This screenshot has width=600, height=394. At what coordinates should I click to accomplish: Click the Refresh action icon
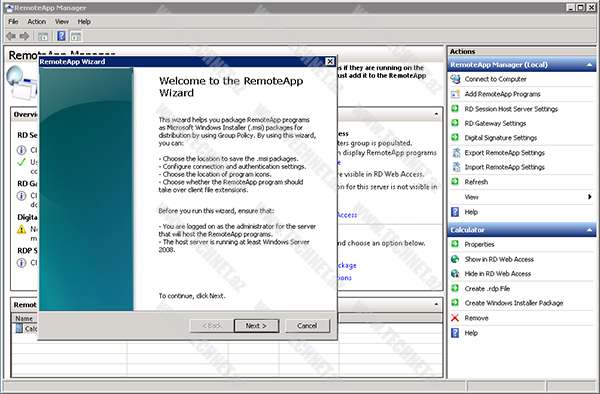pyautogui.click(x=455, y=182)
